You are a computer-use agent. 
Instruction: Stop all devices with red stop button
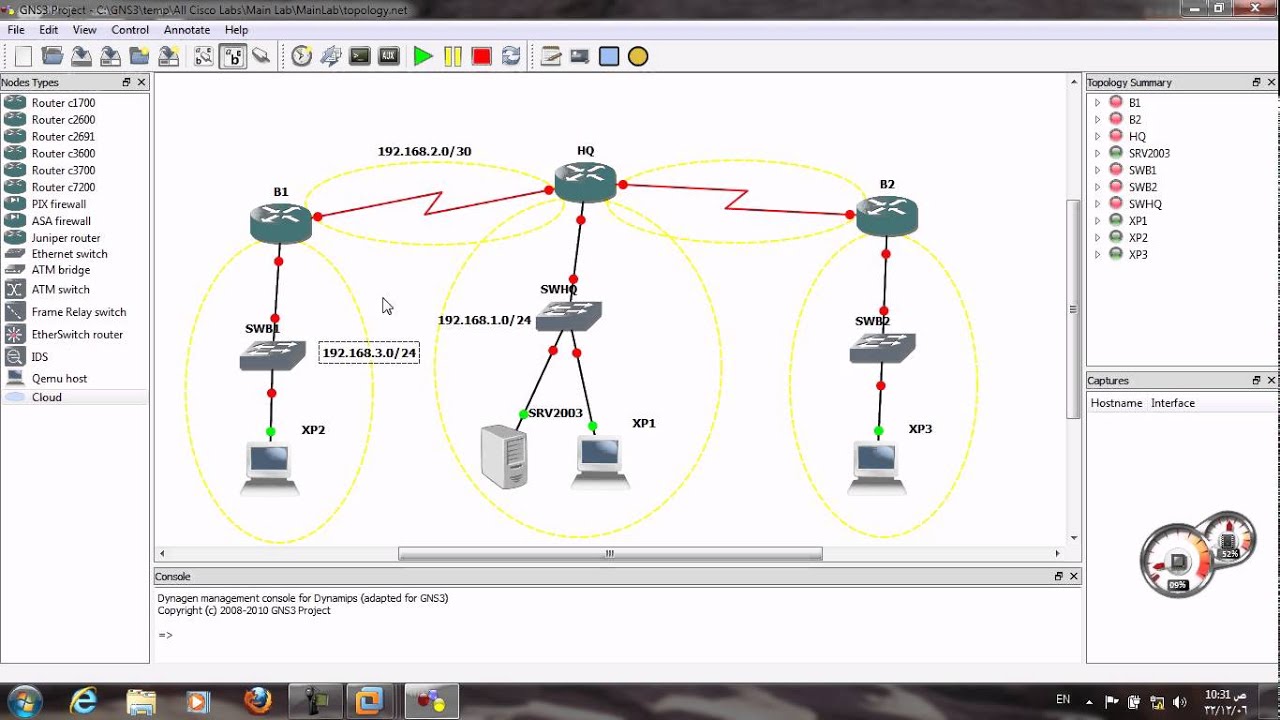[481, 56]
